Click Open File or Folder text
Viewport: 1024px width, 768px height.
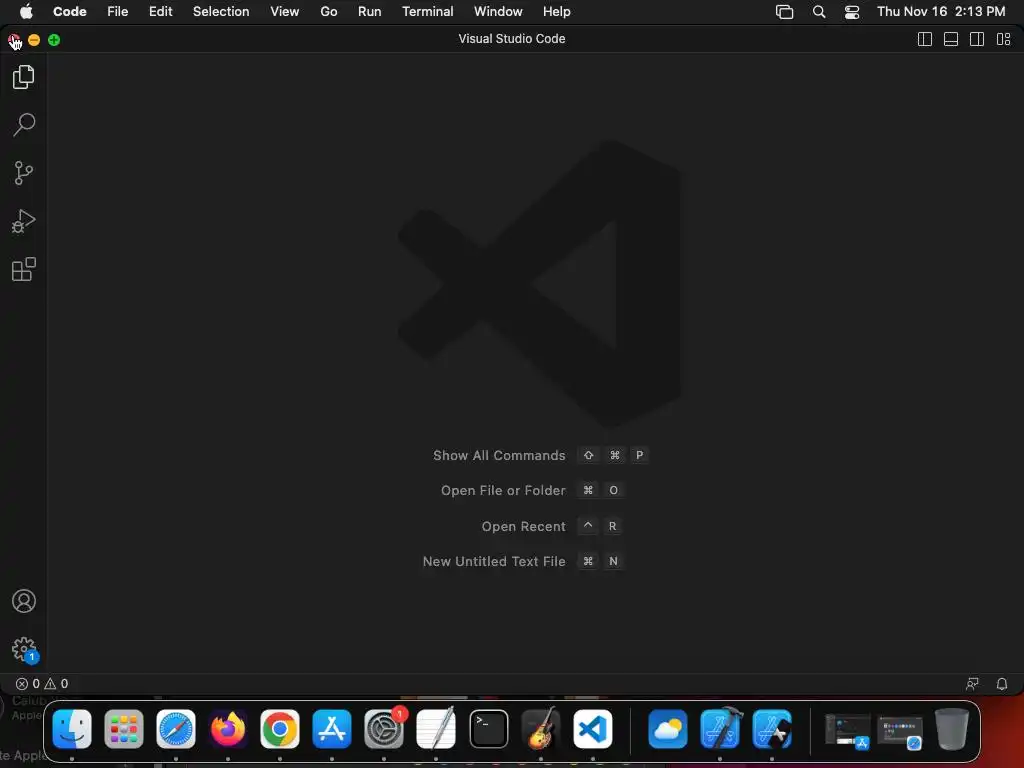click(503, 490)
